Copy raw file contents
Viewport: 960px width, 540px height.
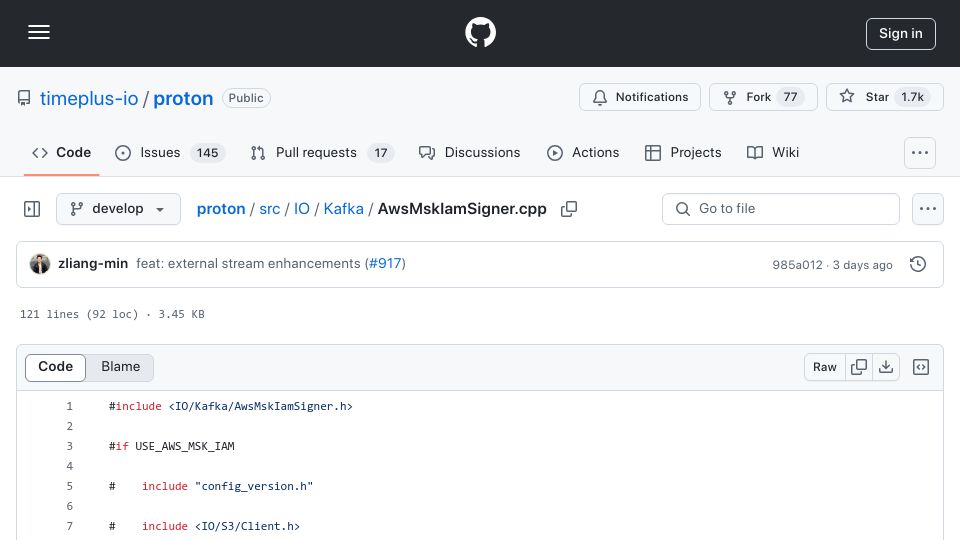coord(859,367)
